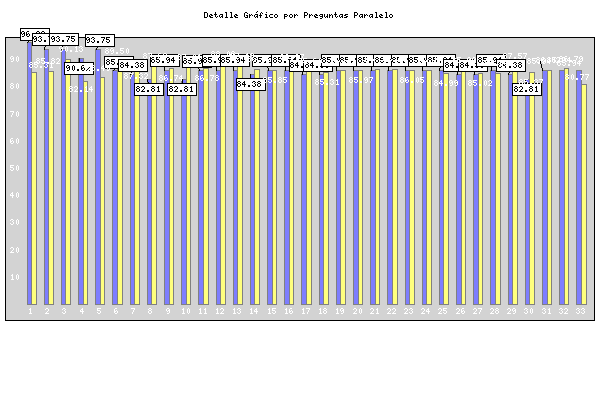Click x-axis question number 1

tap(30, 311)
